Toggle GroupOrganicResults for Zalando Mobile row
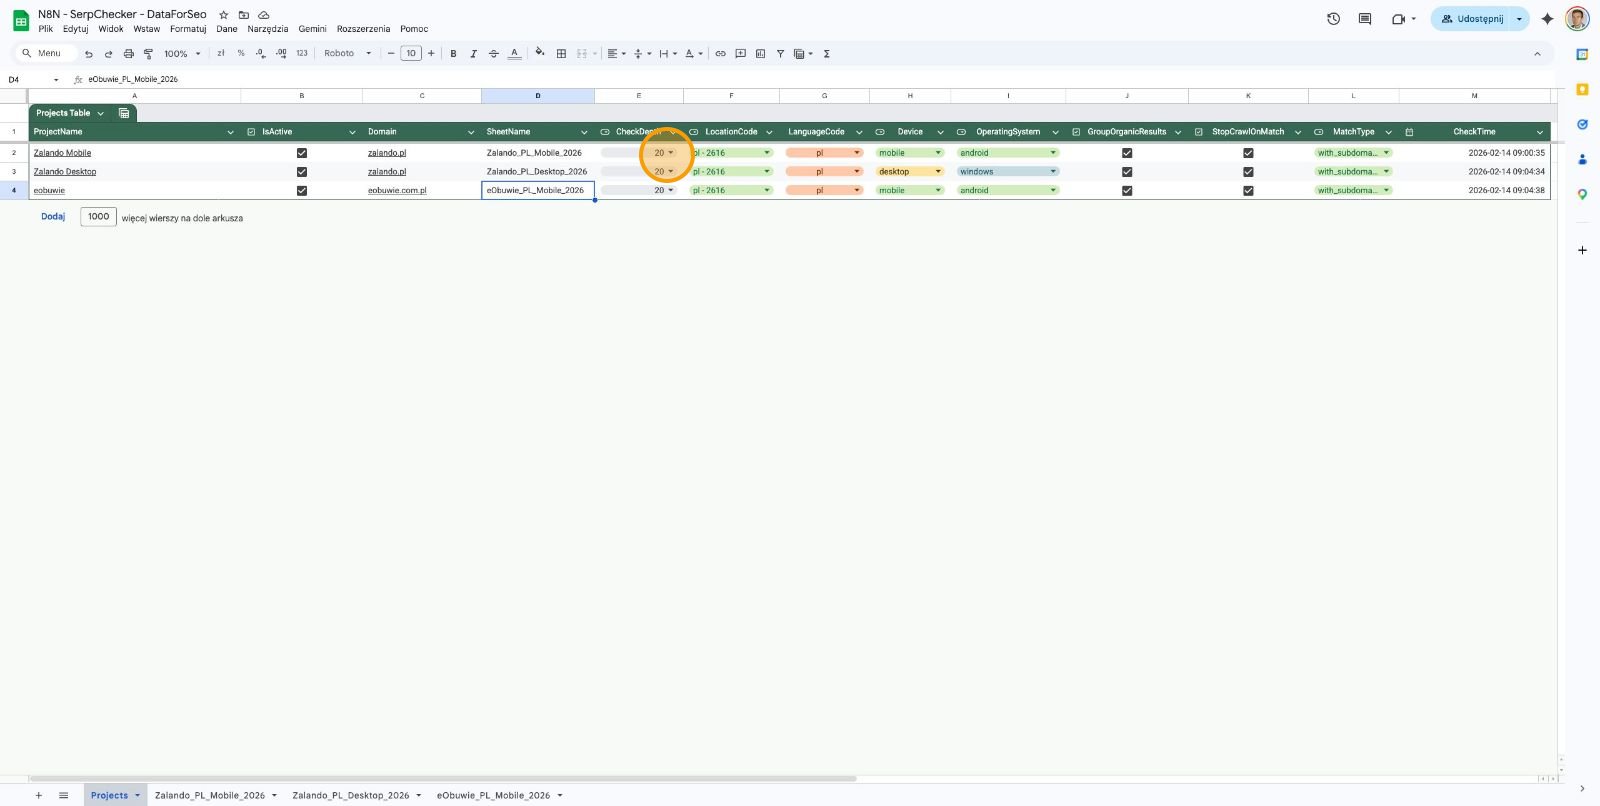Viewport: 1600px width, 806px height. point(1127,153)
